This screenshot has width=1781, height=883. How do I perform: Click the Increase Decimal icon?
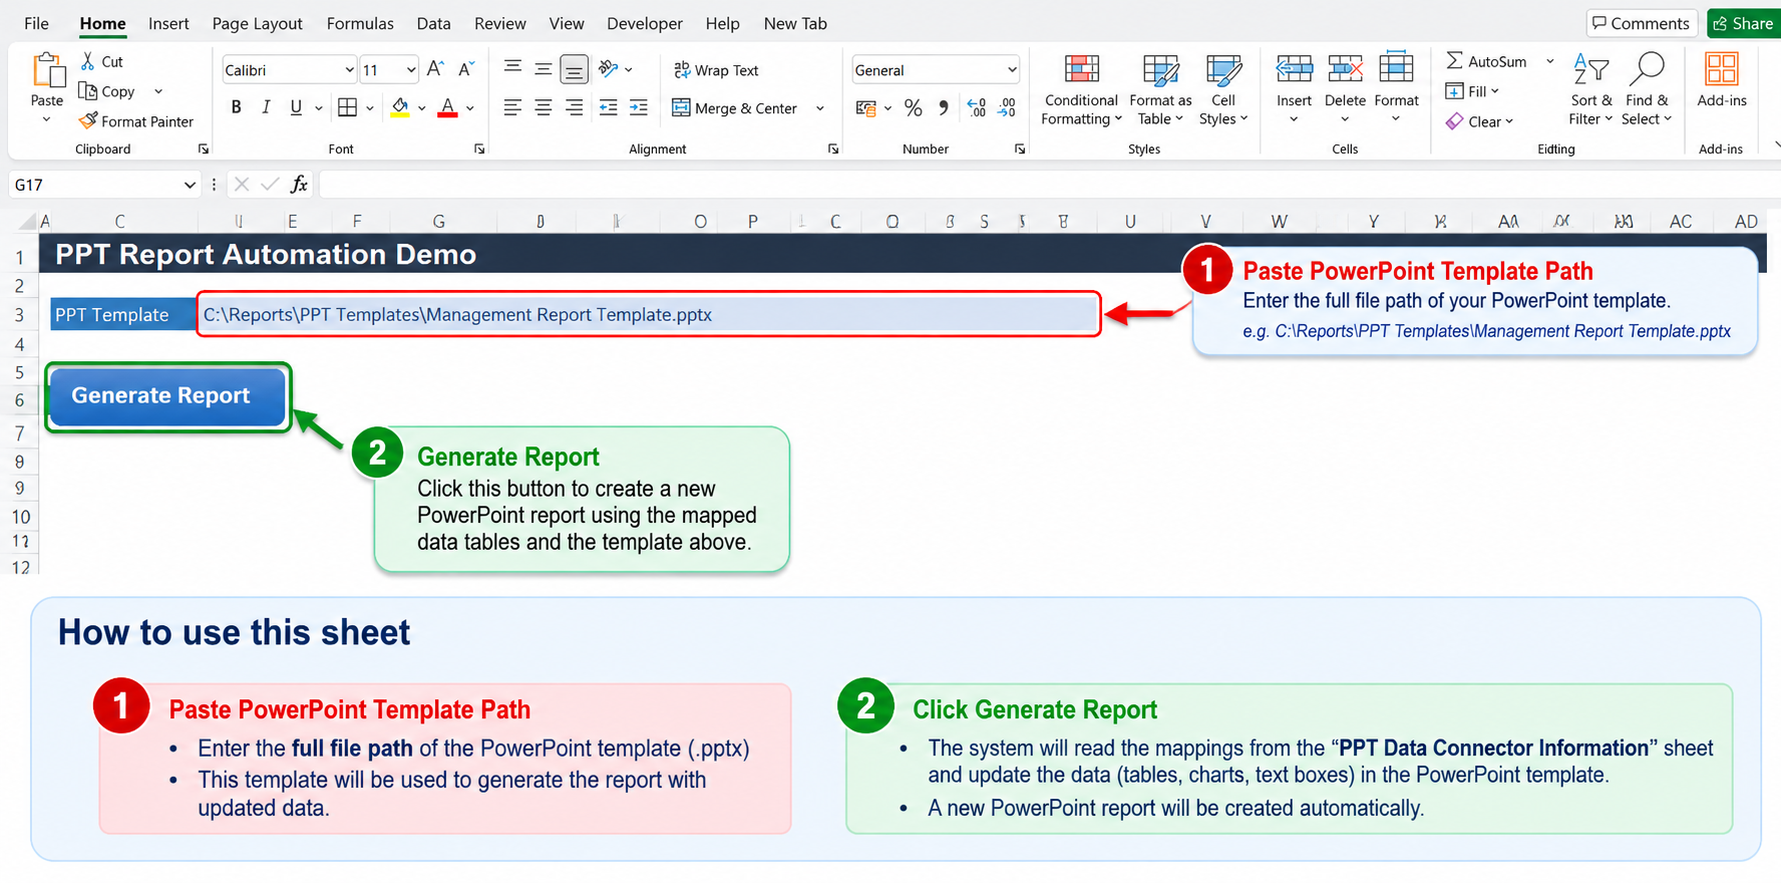(976, 108)
